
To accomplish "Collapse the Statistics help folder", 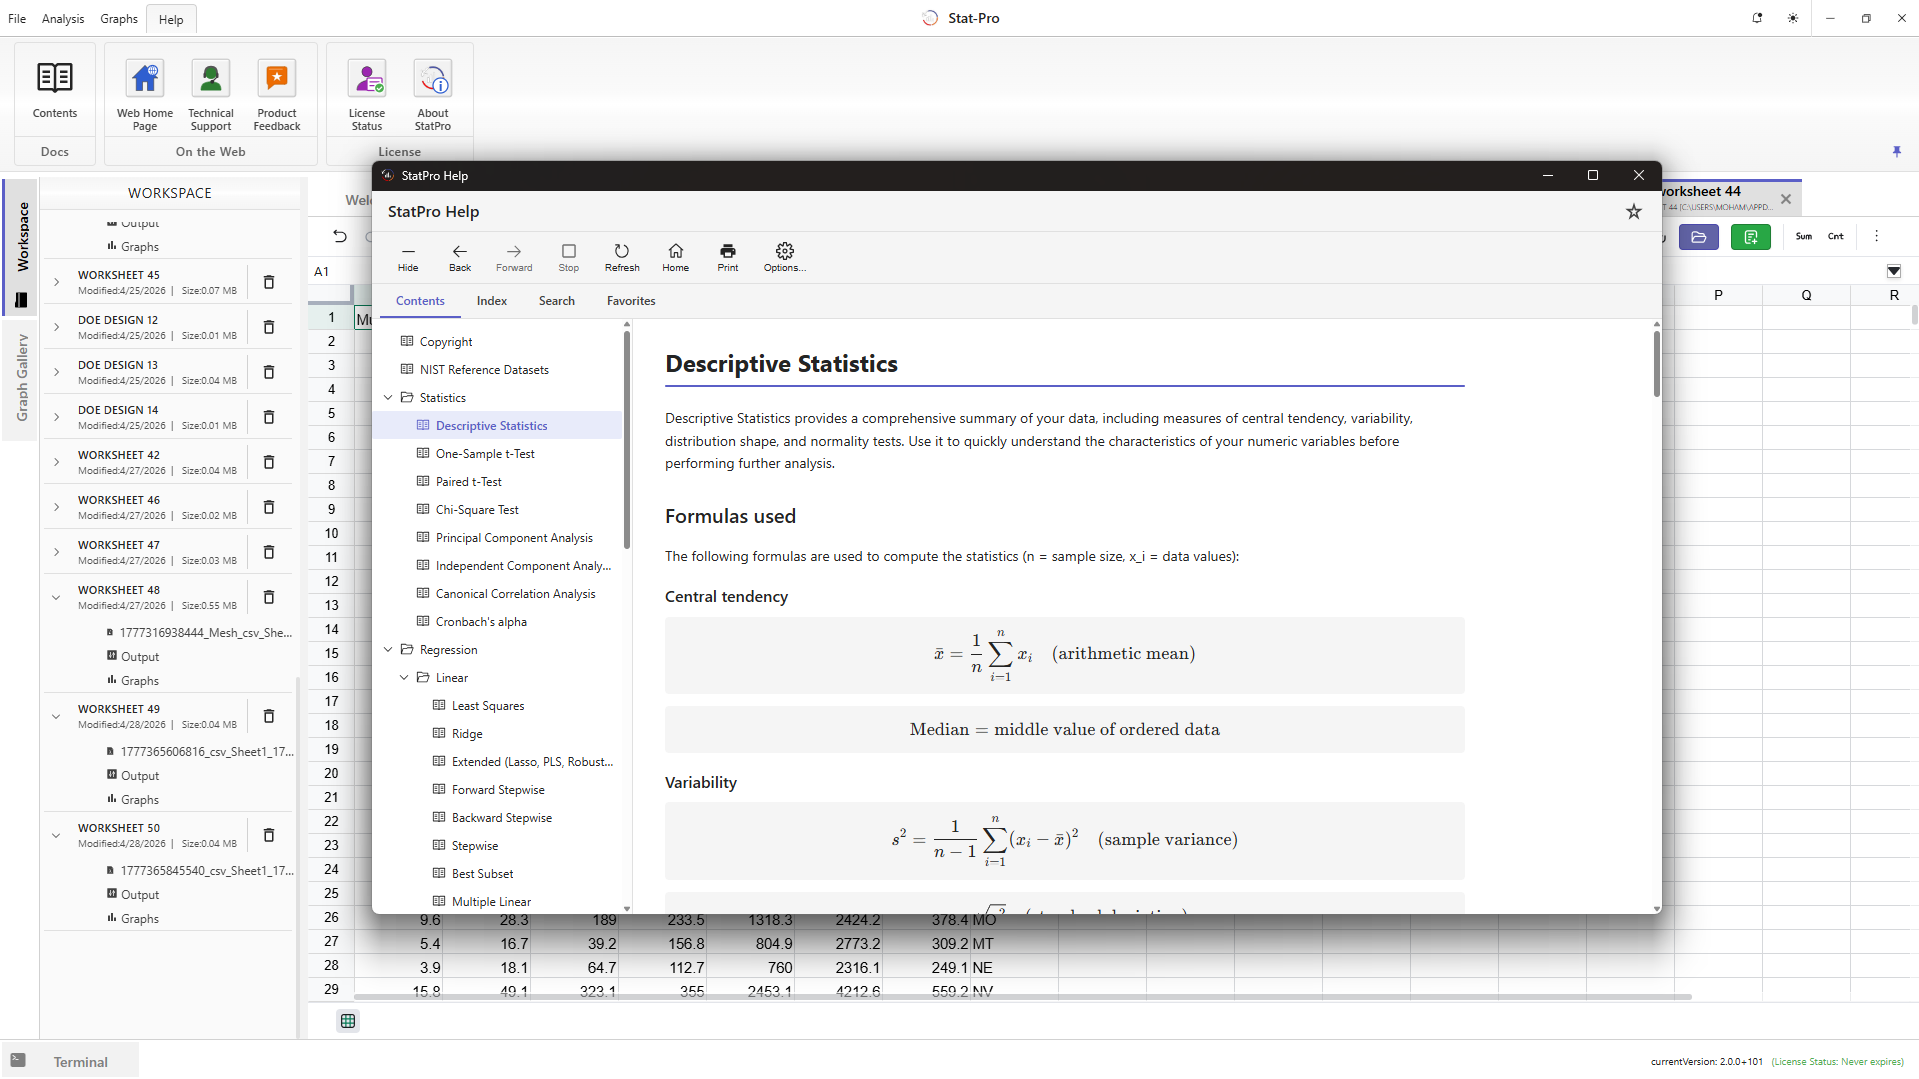I will (388, 398).
